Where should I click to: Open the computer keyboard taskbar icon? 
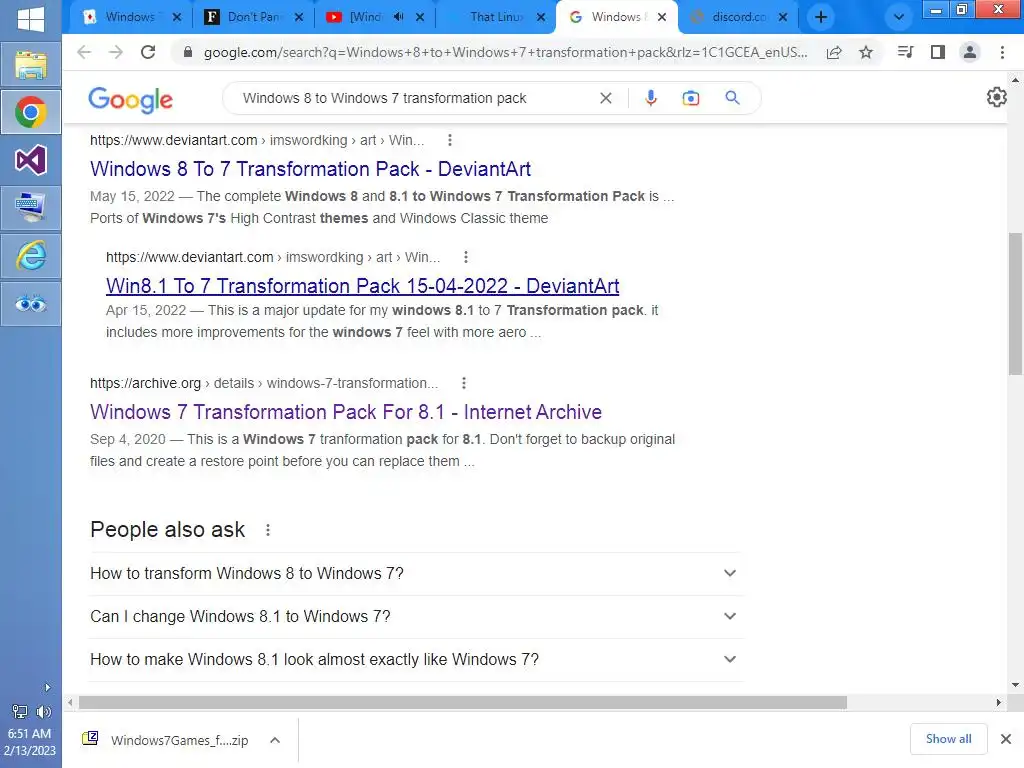click(31, 208)
